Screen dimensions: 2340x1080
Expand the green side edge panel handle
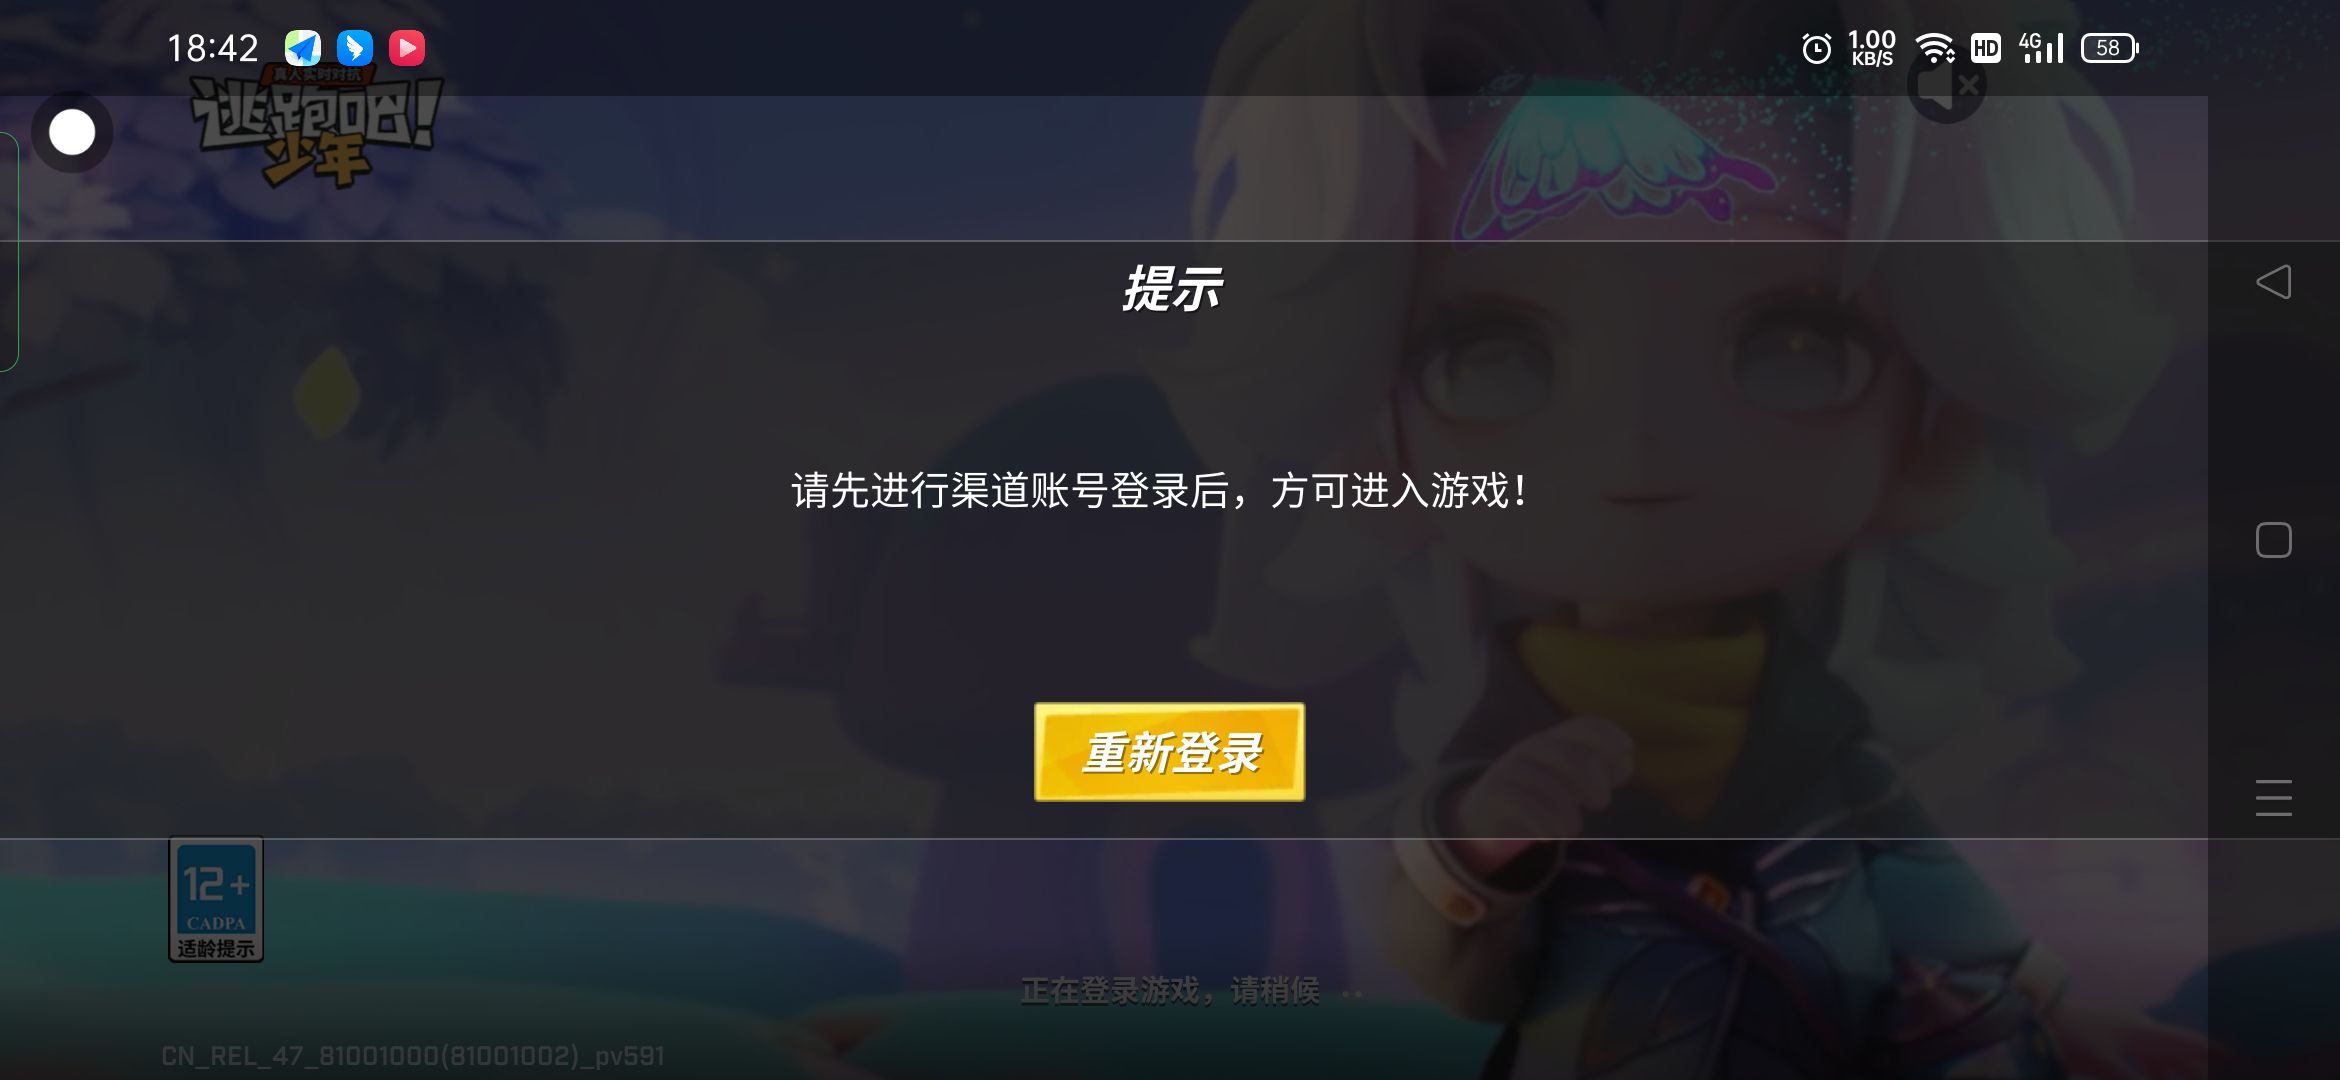[9, 251]
